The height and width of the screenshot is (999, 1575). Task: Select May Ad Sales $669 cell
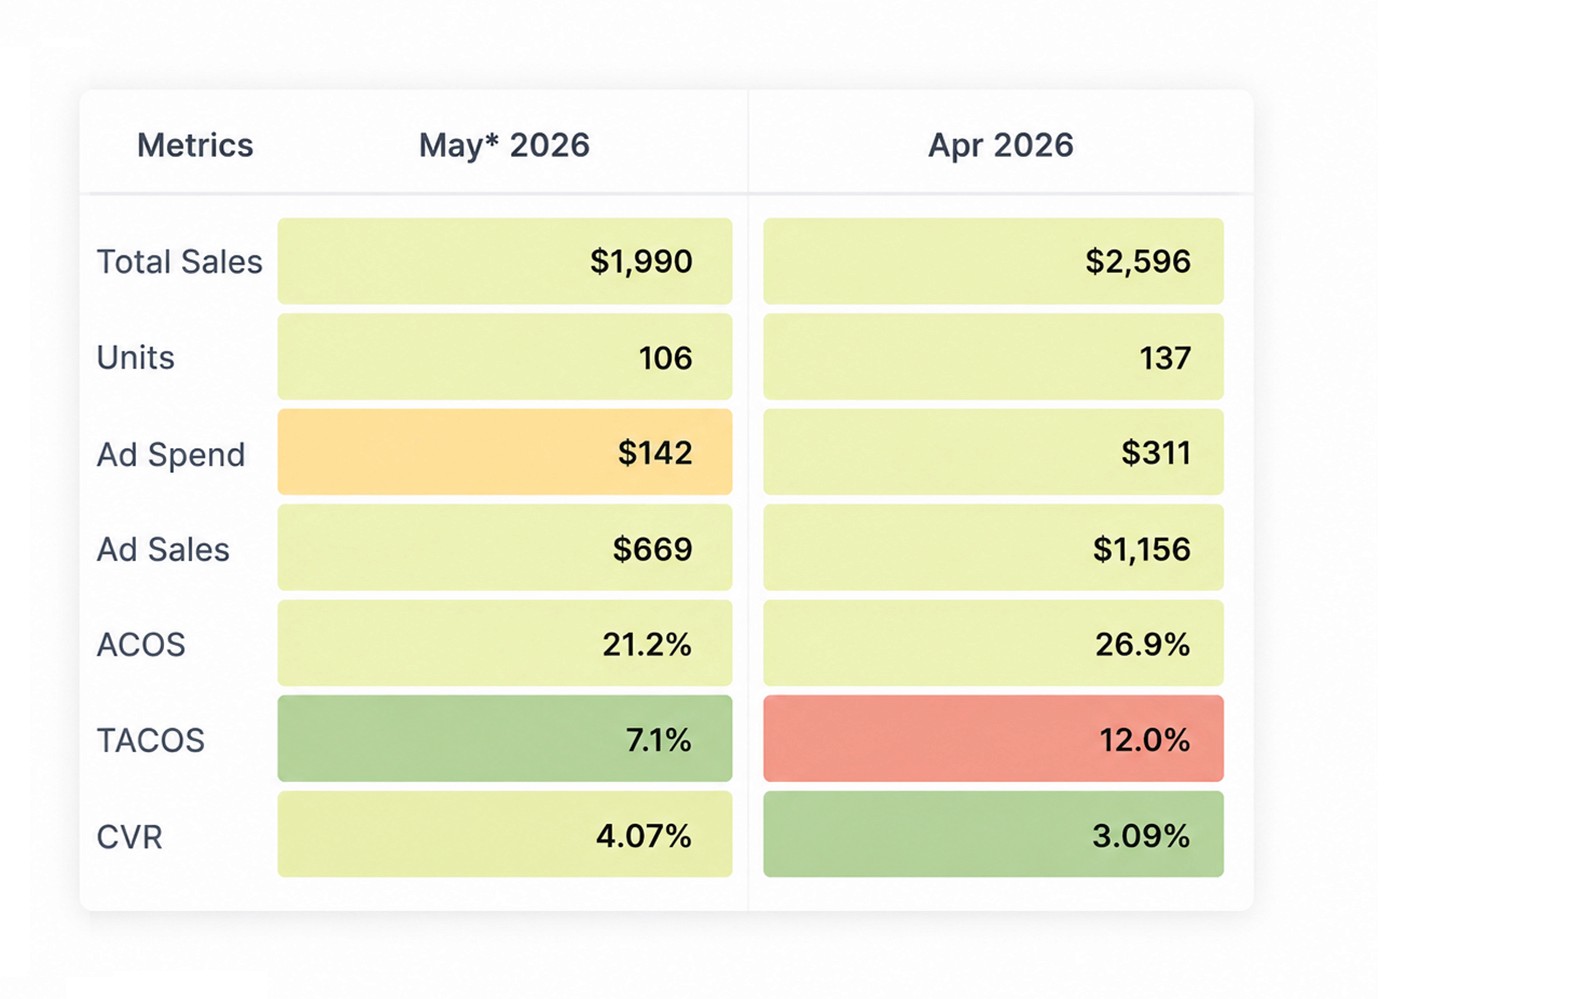[x=505, y=548]
